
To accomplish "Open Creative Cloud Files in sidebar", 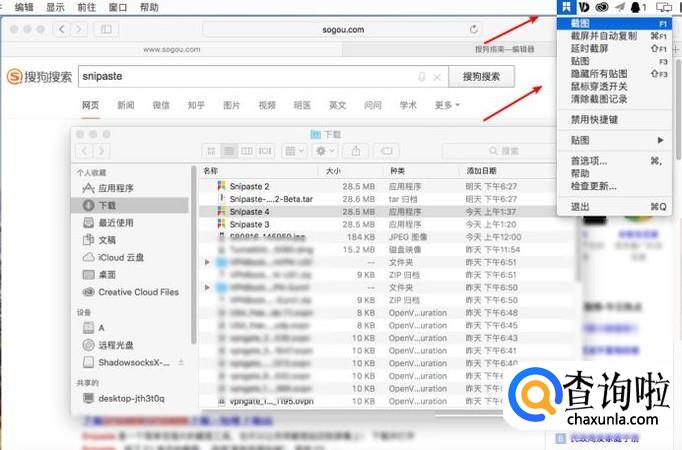I will pyautogui.click(x=130, y=292).
